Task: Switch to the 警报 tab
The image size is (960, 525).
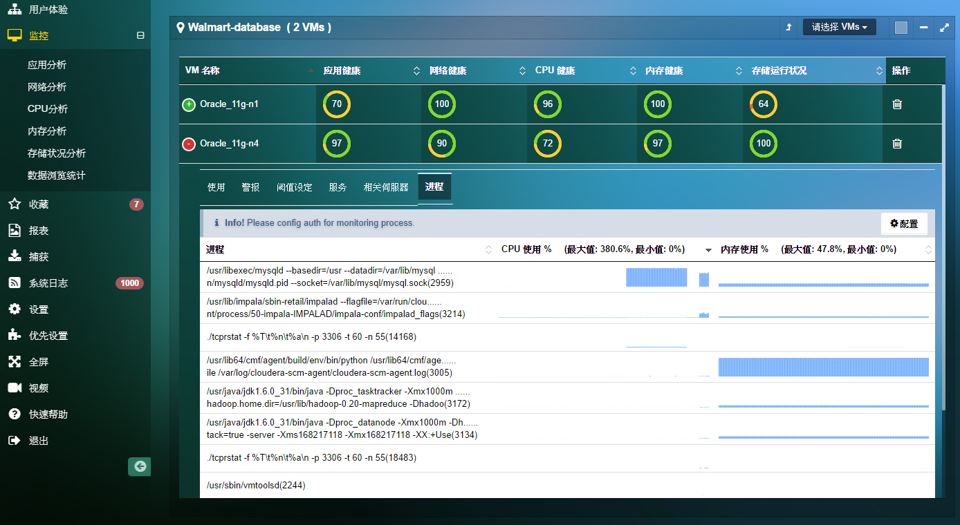Action: coord(250,187)
